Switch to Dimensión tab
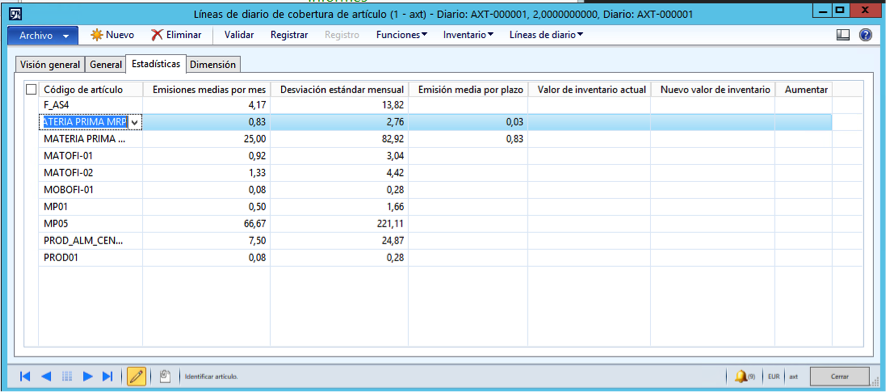 (213, 65)
